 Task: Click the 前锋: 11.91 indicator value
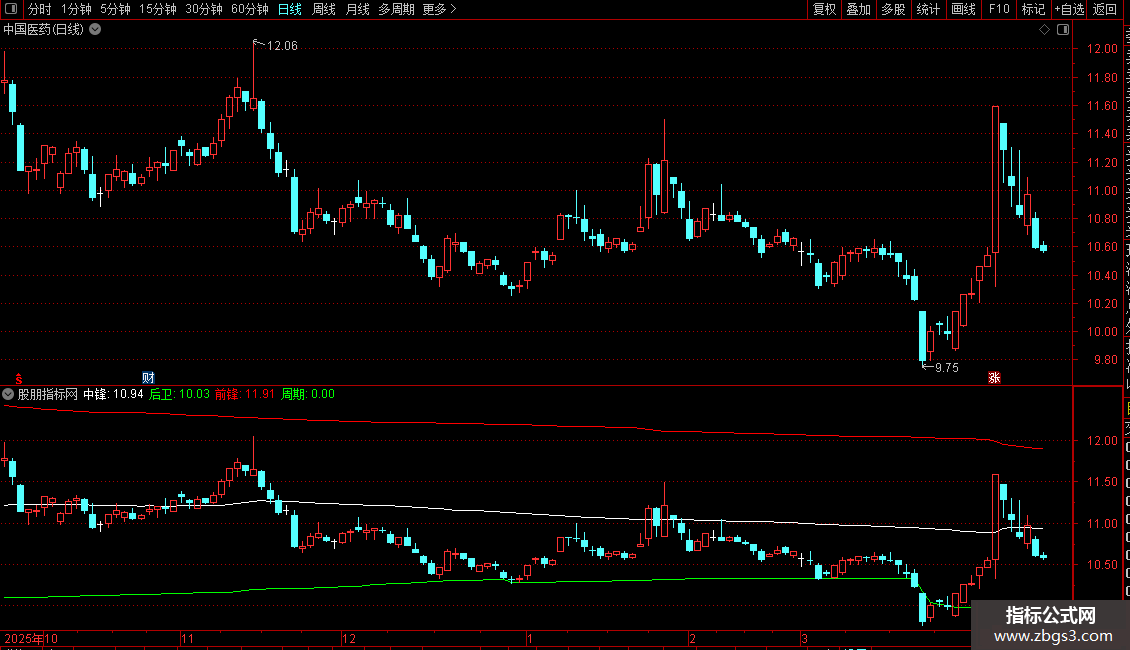[245, 394]
